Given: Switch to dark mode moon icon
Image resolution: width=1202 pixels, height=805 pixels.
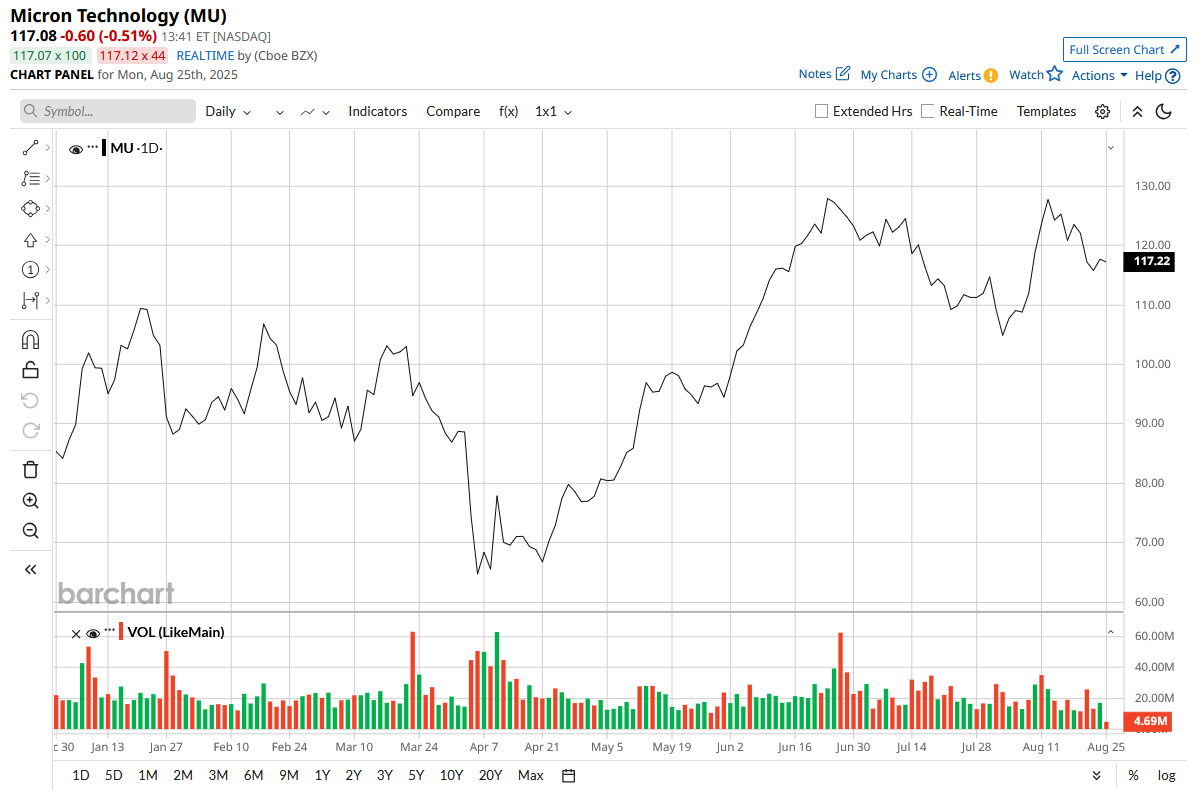Looking at the screenshot, I should tap(1163, 112).
